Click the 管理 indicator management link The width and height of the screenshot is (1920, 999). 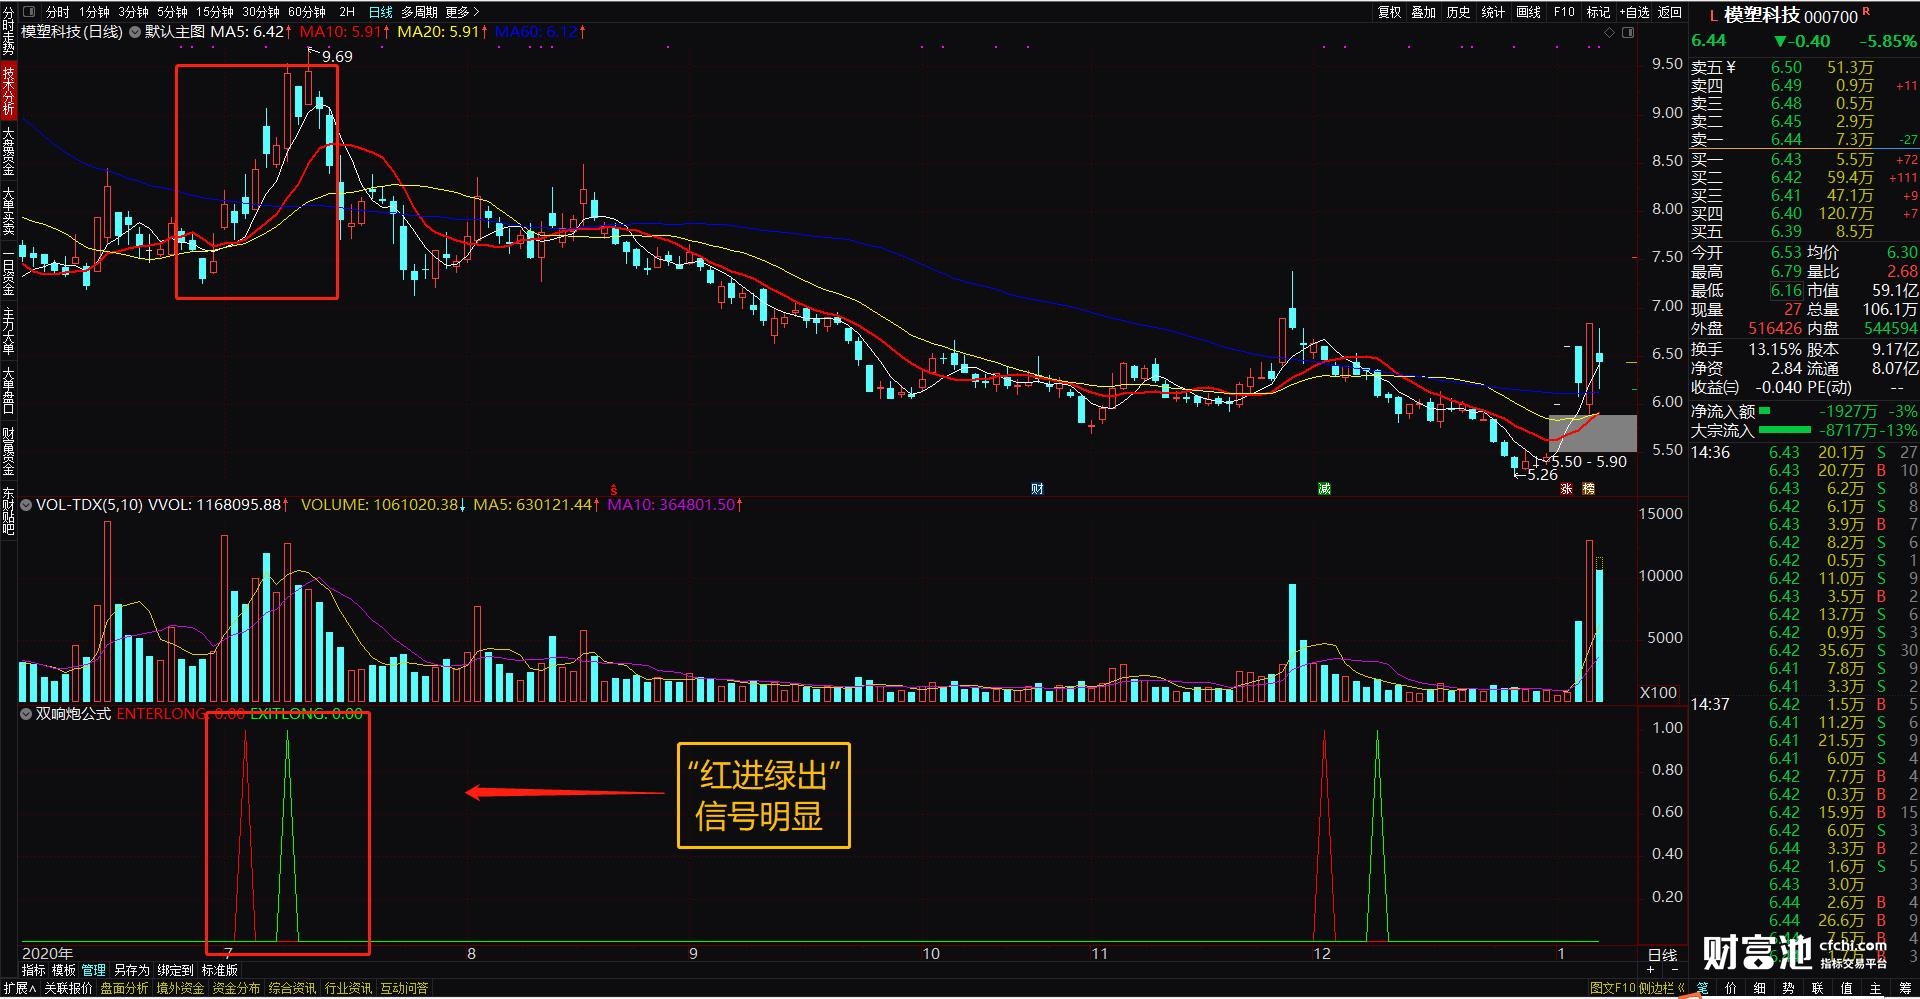pyautogui.click(x=94, y=970)
